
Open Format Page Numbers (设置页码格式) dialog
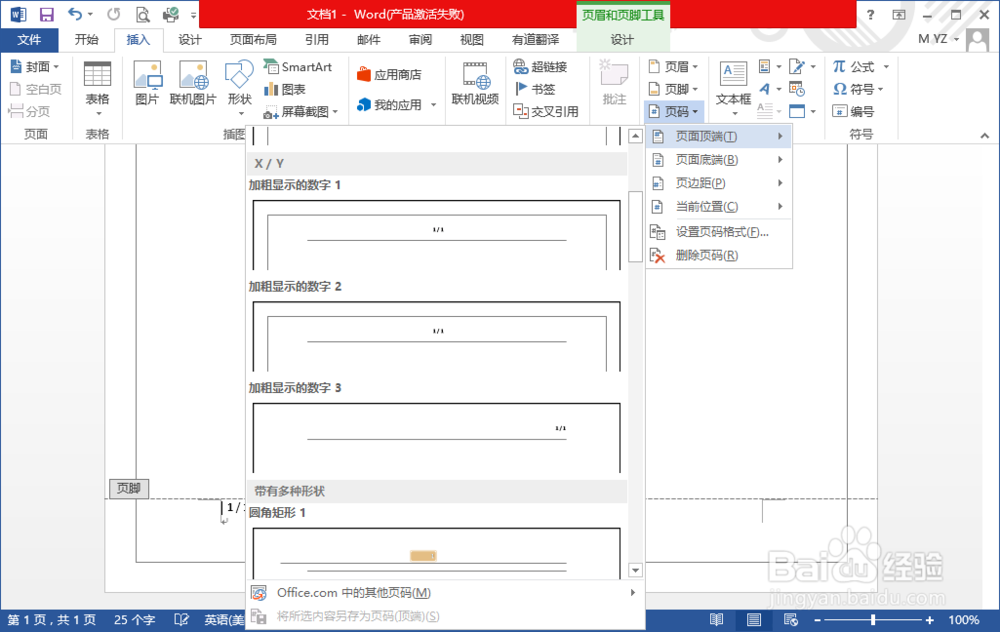(718, 232)
